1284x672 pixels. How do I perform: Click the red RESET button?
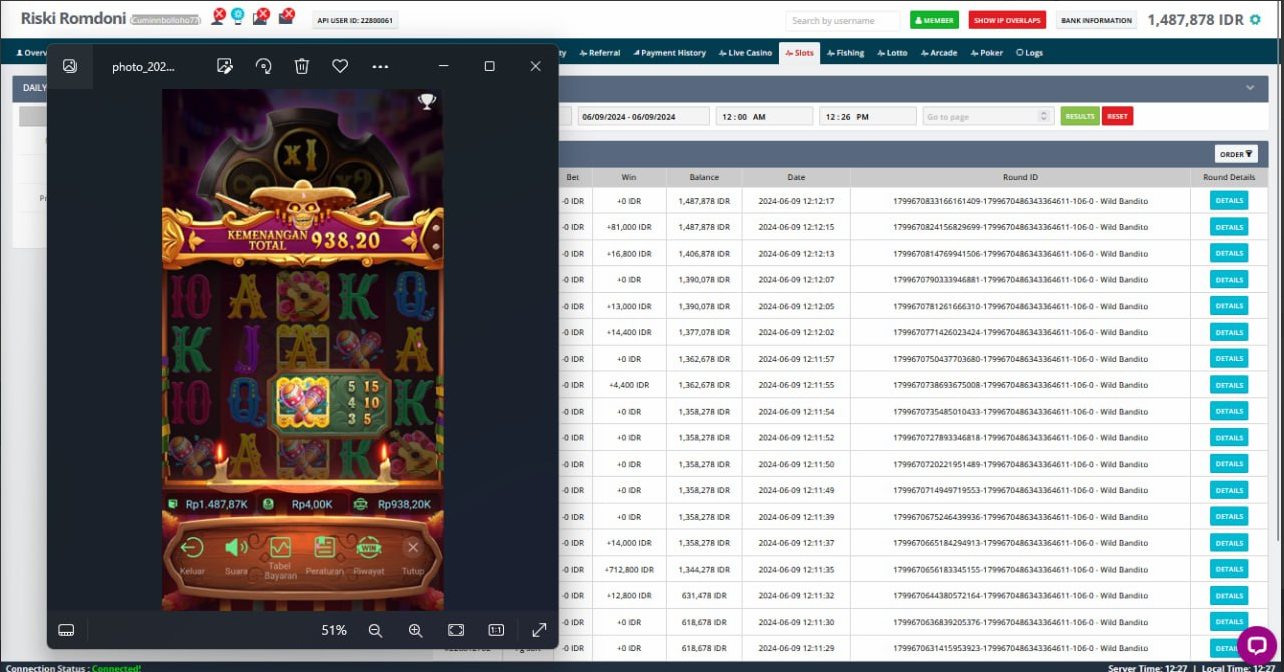[x=1117, y=116]
